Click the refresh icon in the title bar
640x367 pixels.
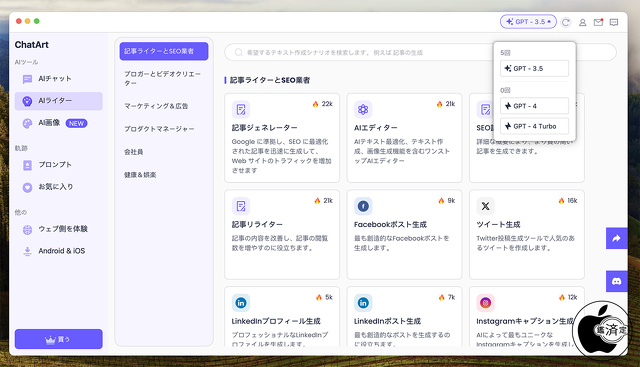566,22
